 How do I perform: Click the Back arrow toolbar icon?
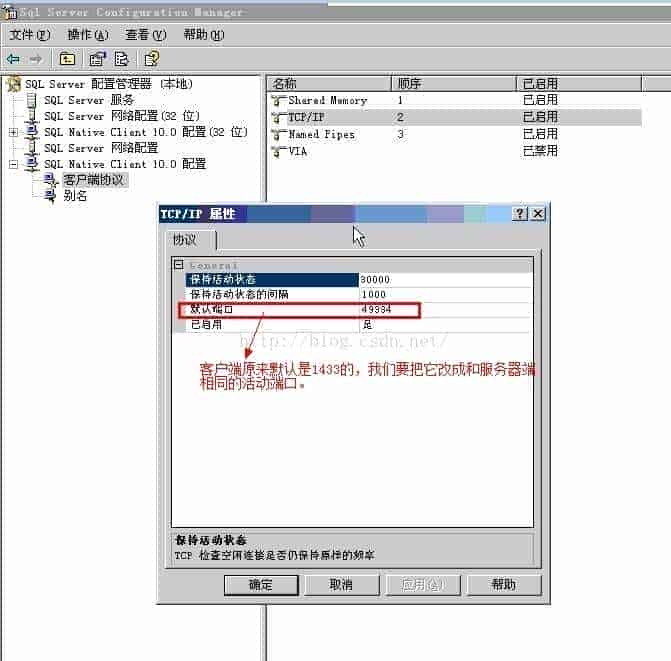click(13, 59)
